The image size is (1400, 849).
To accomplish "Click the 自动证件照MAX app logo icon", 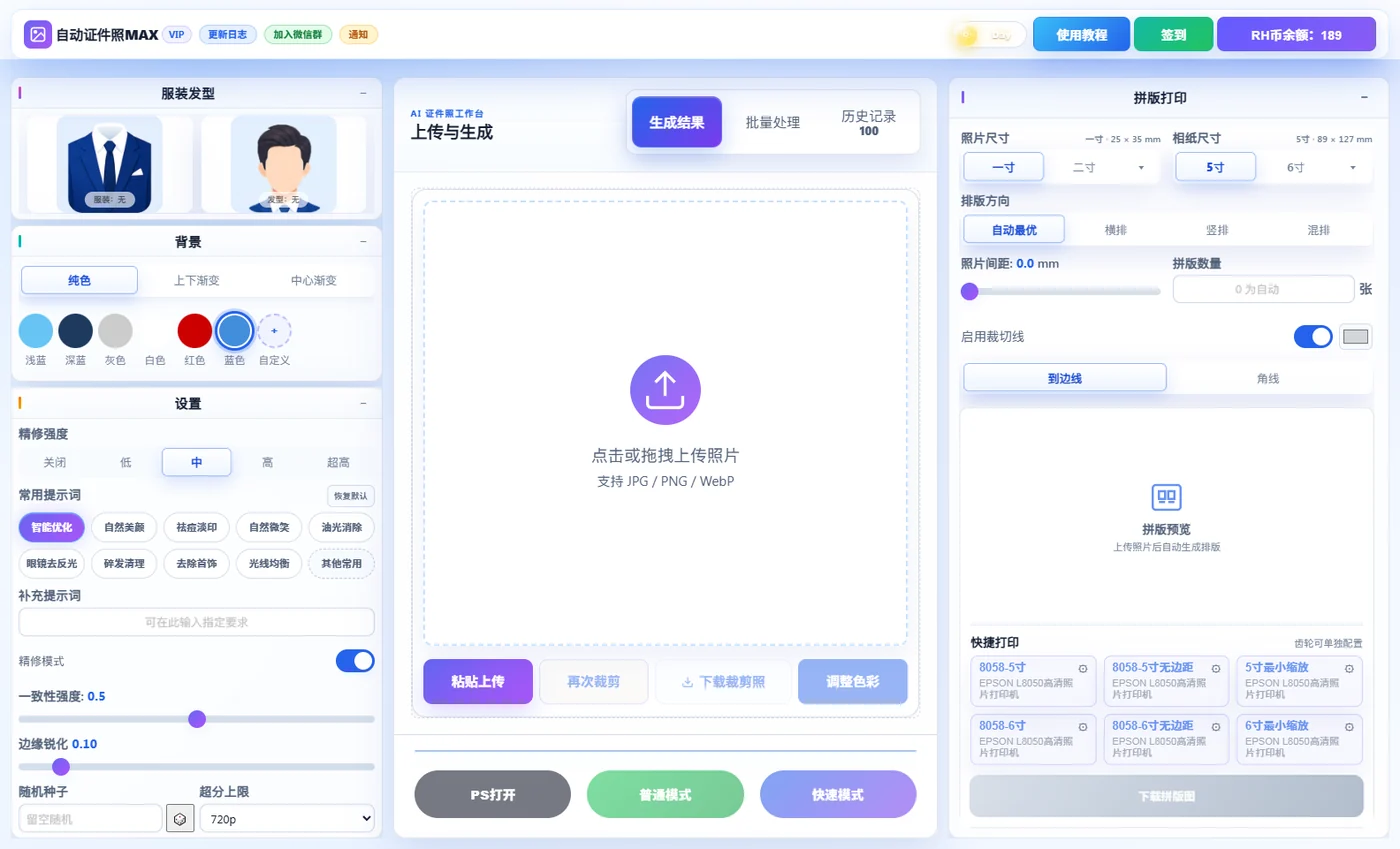I will click(38, 35).
